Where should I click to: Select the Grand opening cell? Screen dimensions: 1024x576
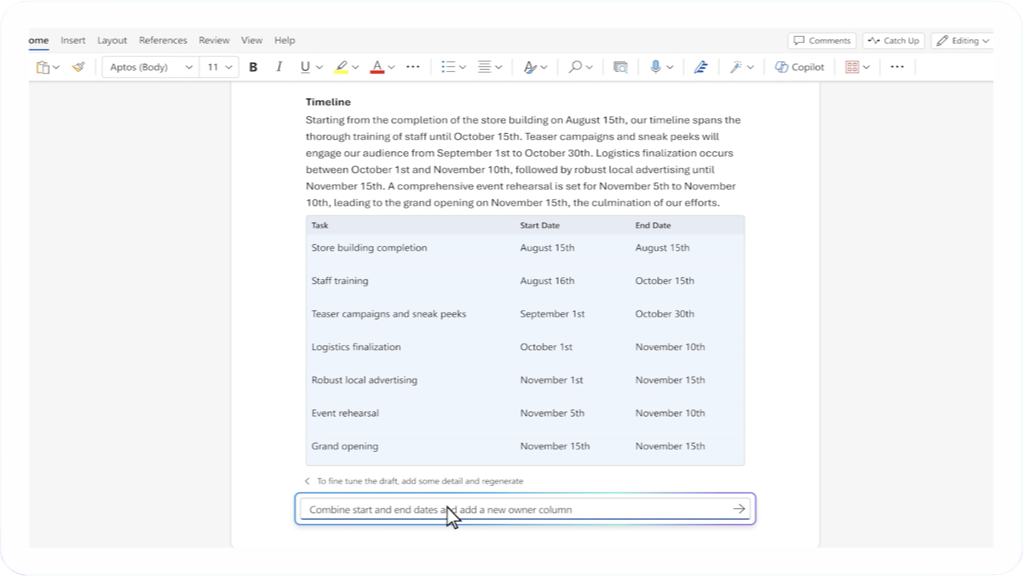(x=344, y=447)
